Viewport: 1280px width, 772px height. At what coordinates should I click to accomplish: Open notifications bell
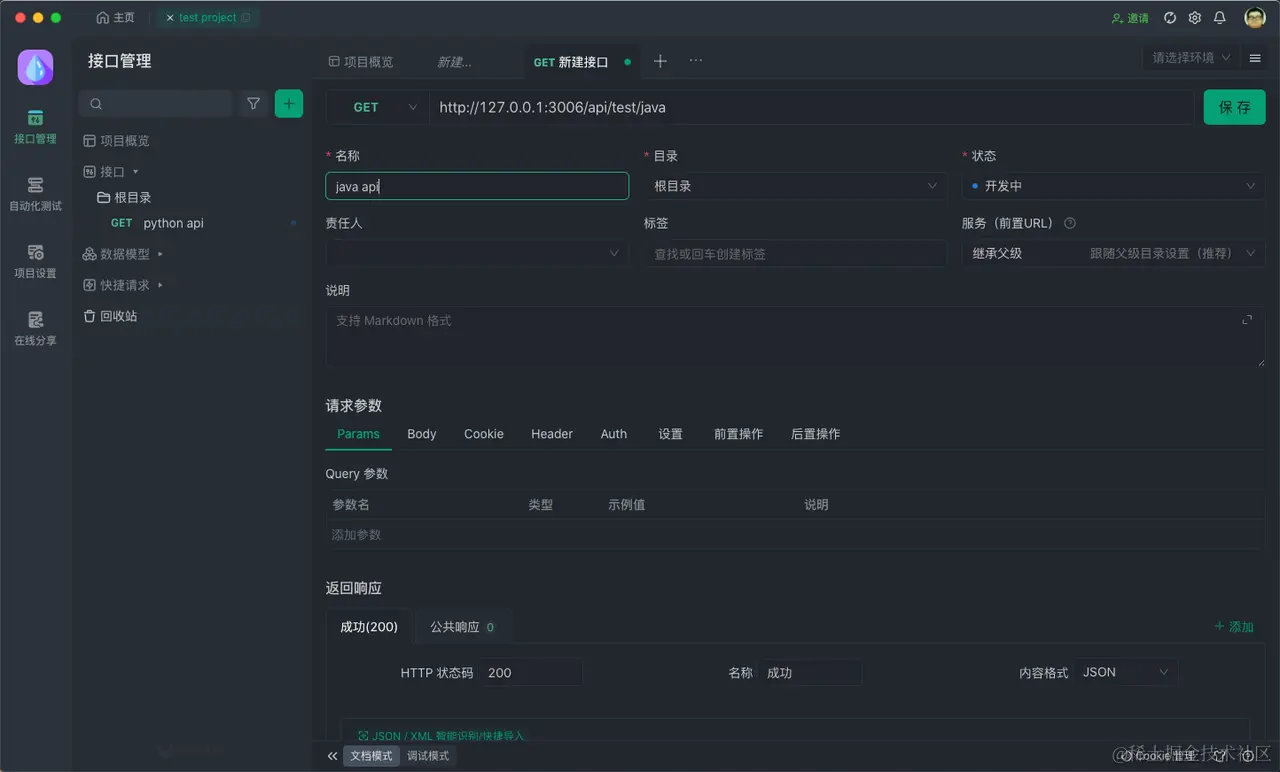coord(1220,18)
